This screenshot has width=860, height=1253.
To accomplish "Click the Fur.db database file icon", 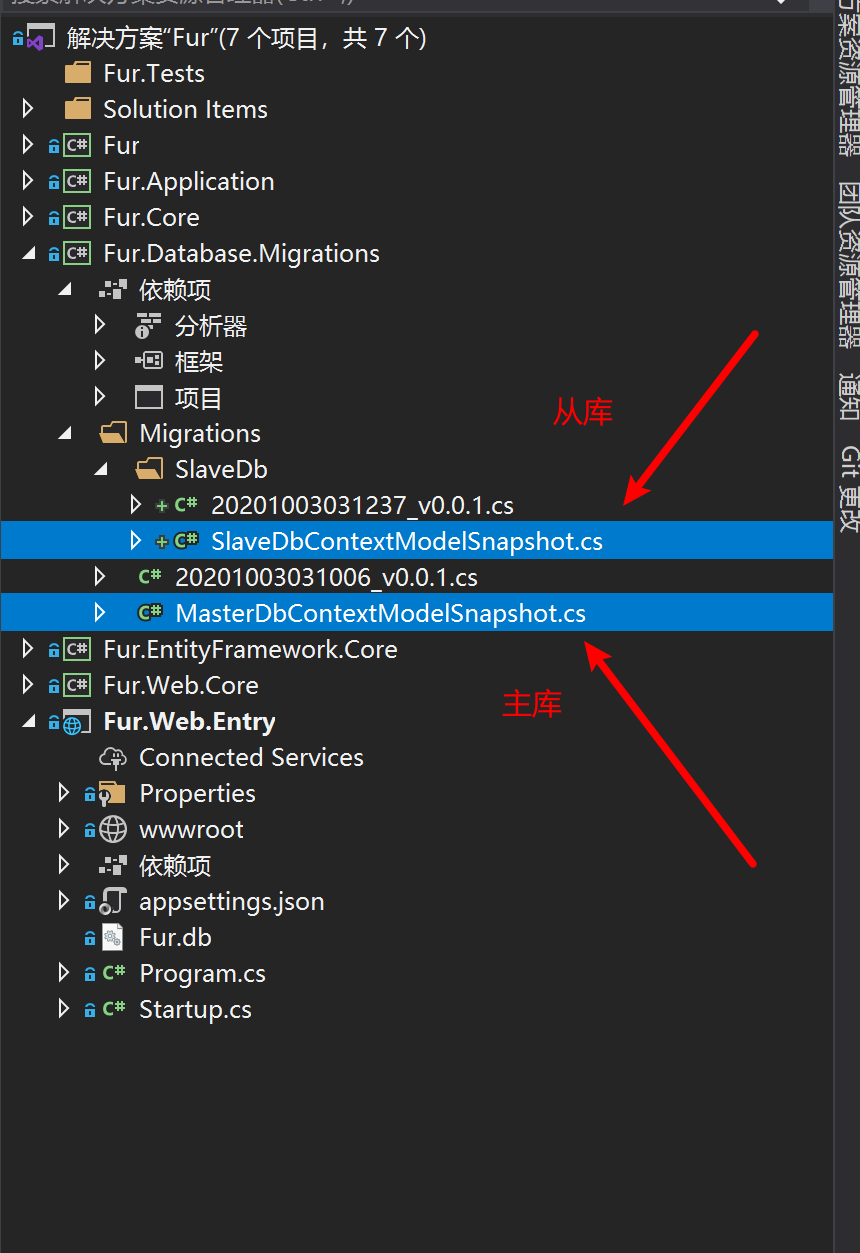I will pyautogui.click(x=113, y=938).
